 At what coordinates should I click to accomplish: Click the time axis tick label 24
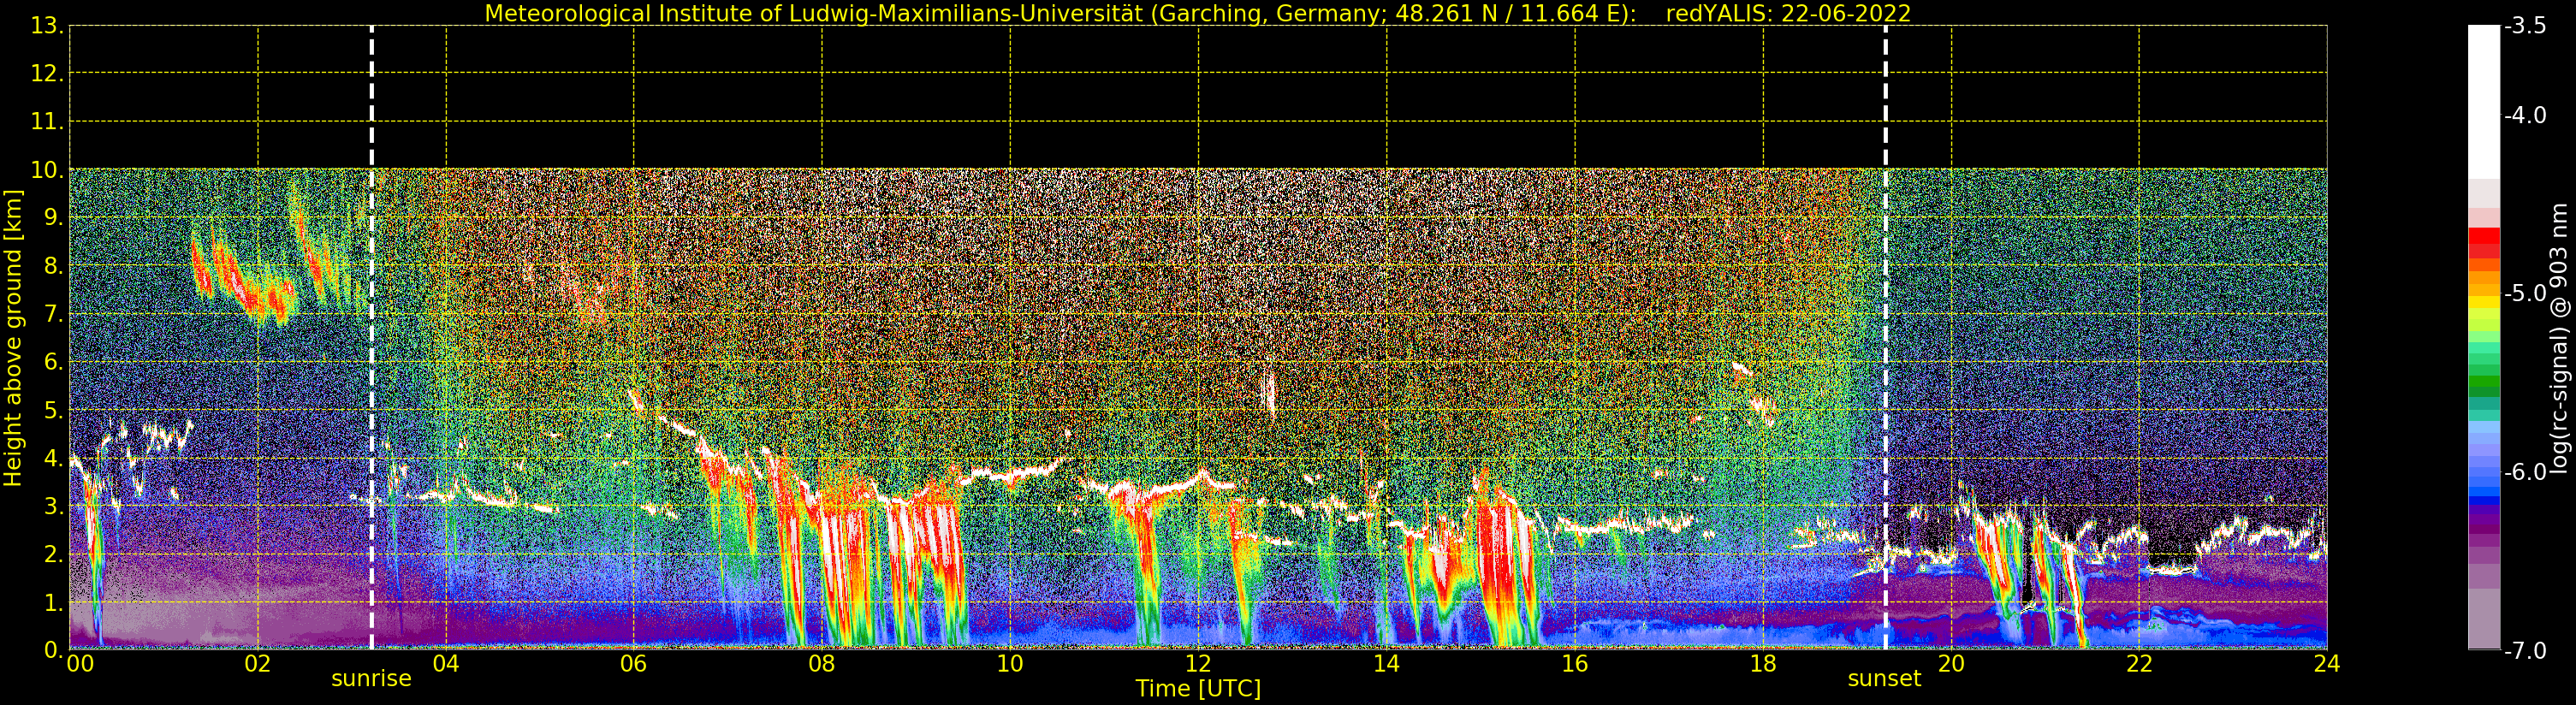pos(2327,663)
